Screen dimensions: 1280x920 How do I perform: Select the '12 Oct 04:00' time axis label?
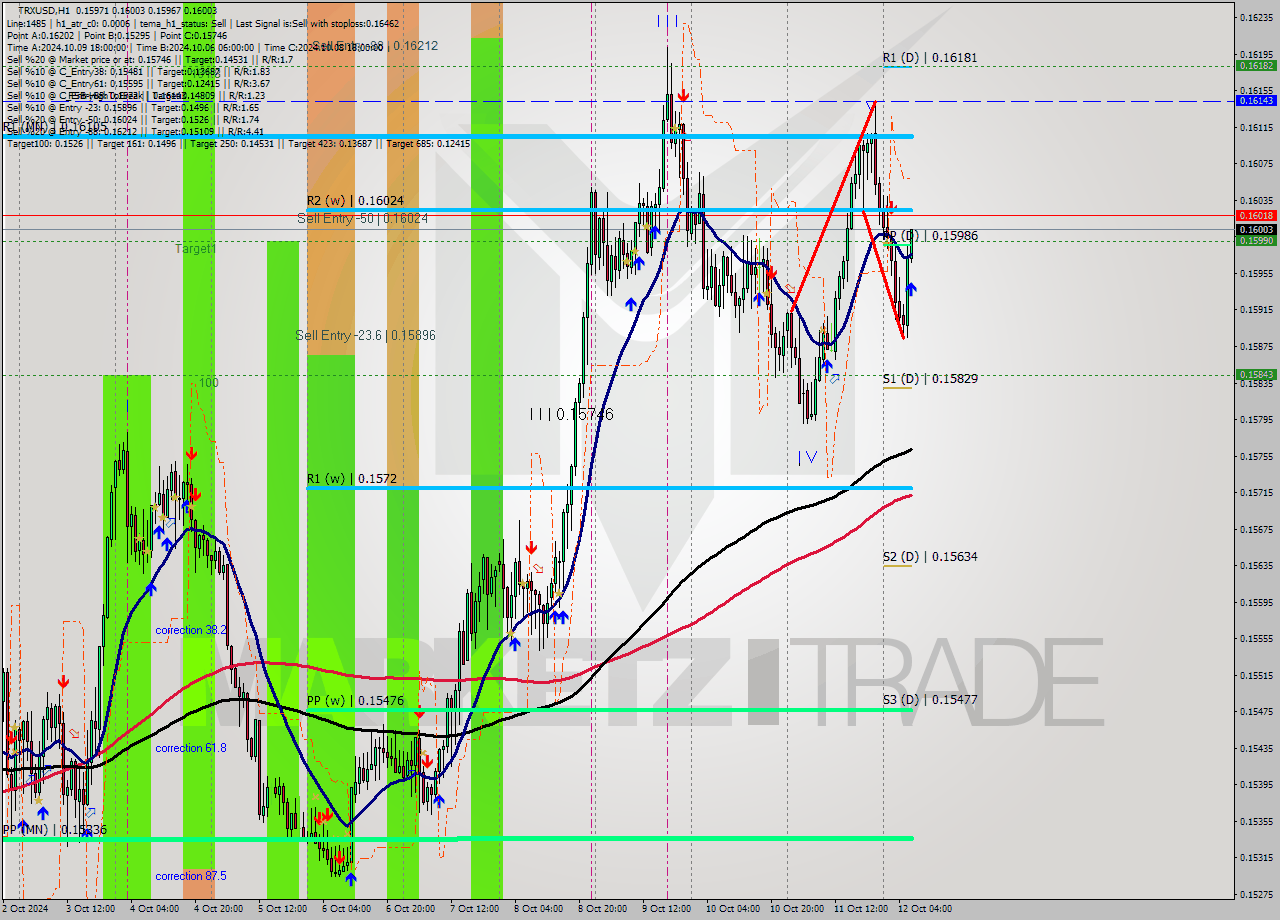tap(924, 909)
